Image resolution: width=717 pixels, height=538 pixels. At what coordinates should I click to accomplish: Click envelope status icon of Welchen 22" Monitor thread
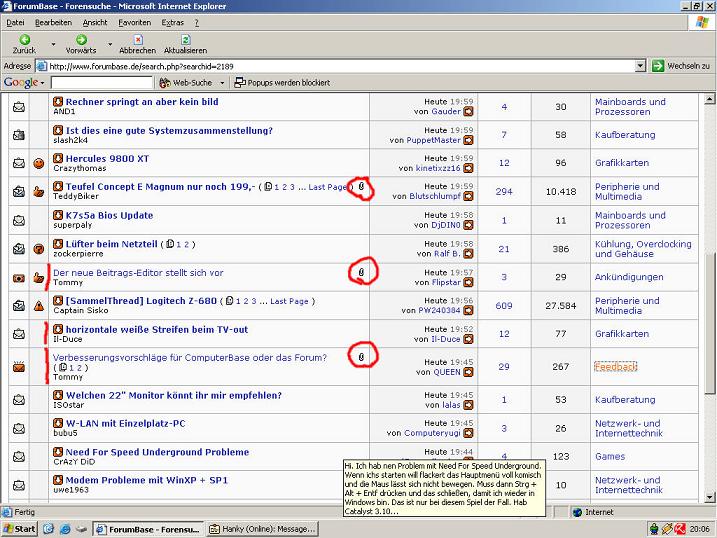click(x=19, y=400)
